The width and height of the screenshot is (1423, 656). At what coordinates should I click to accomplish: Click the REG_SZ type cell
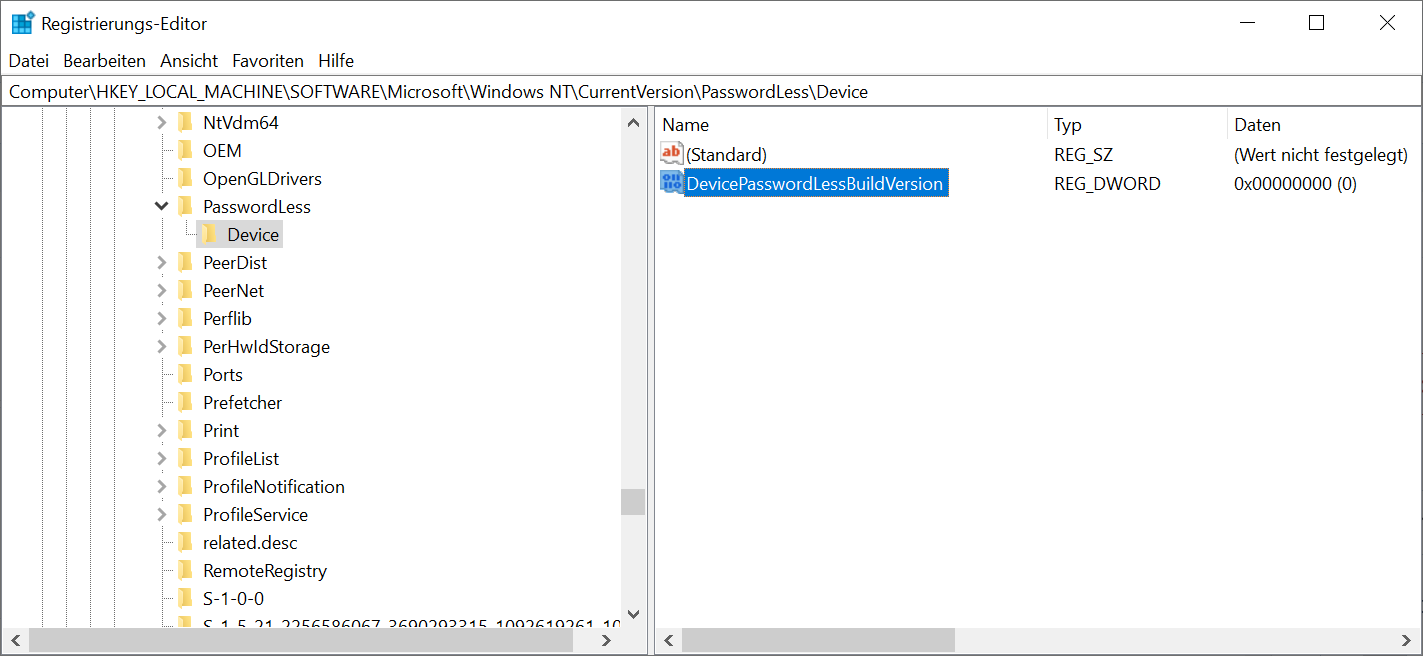(x=1083, y=155)
